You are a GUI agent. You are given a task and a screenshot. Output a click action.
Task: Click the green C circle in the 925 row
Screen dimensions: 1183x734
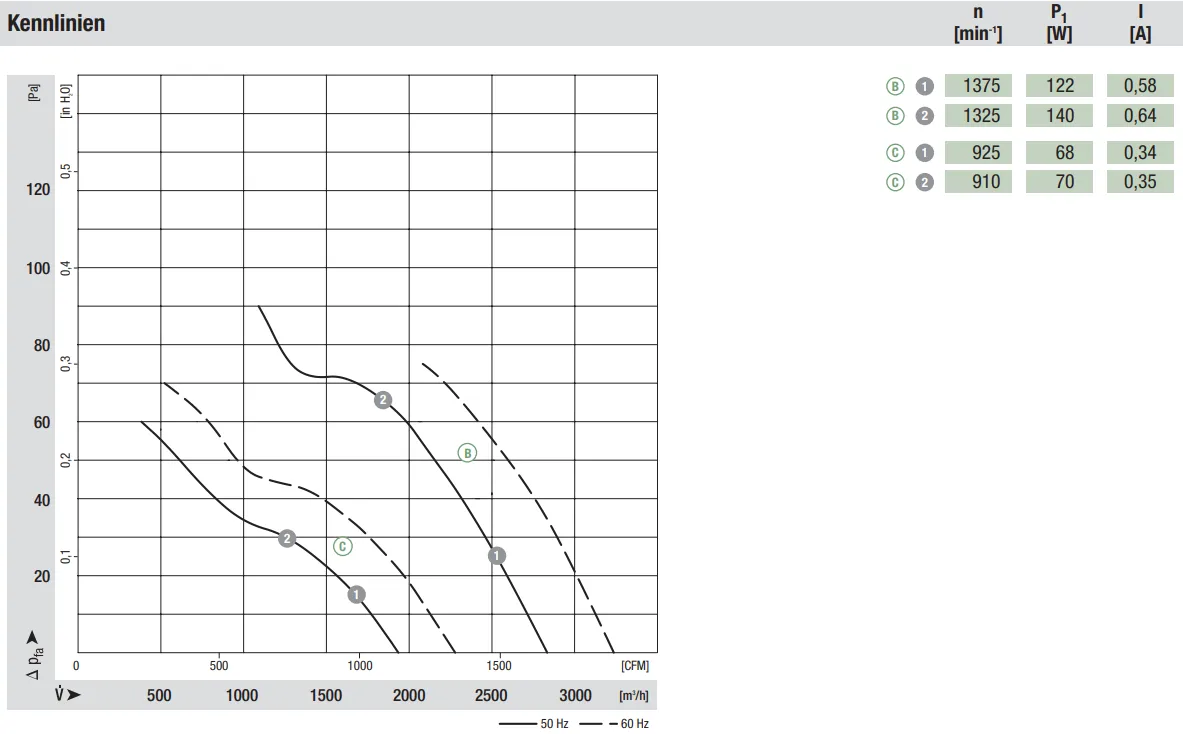(x=895, y=152)
